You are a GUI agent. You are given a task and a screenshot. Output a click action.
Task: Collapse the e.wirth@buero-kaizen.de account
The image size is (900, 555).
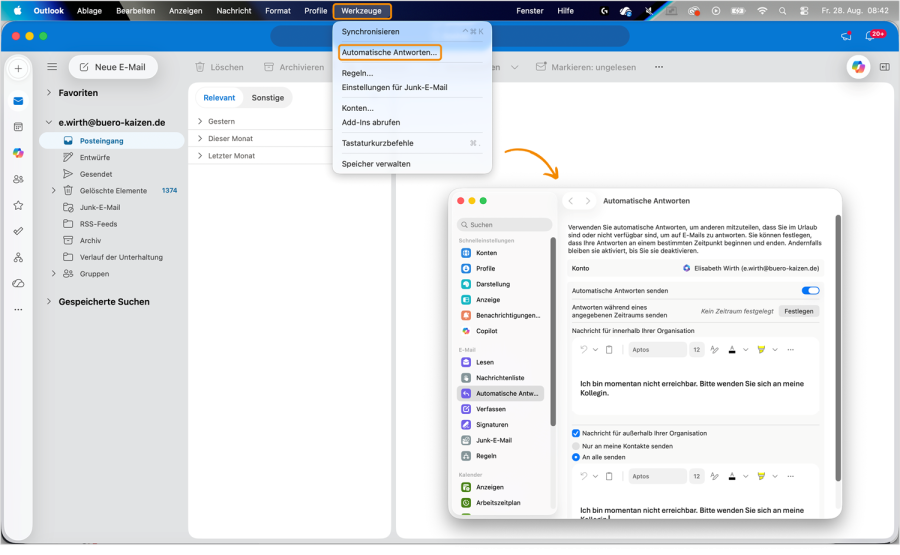click(49, 122)
